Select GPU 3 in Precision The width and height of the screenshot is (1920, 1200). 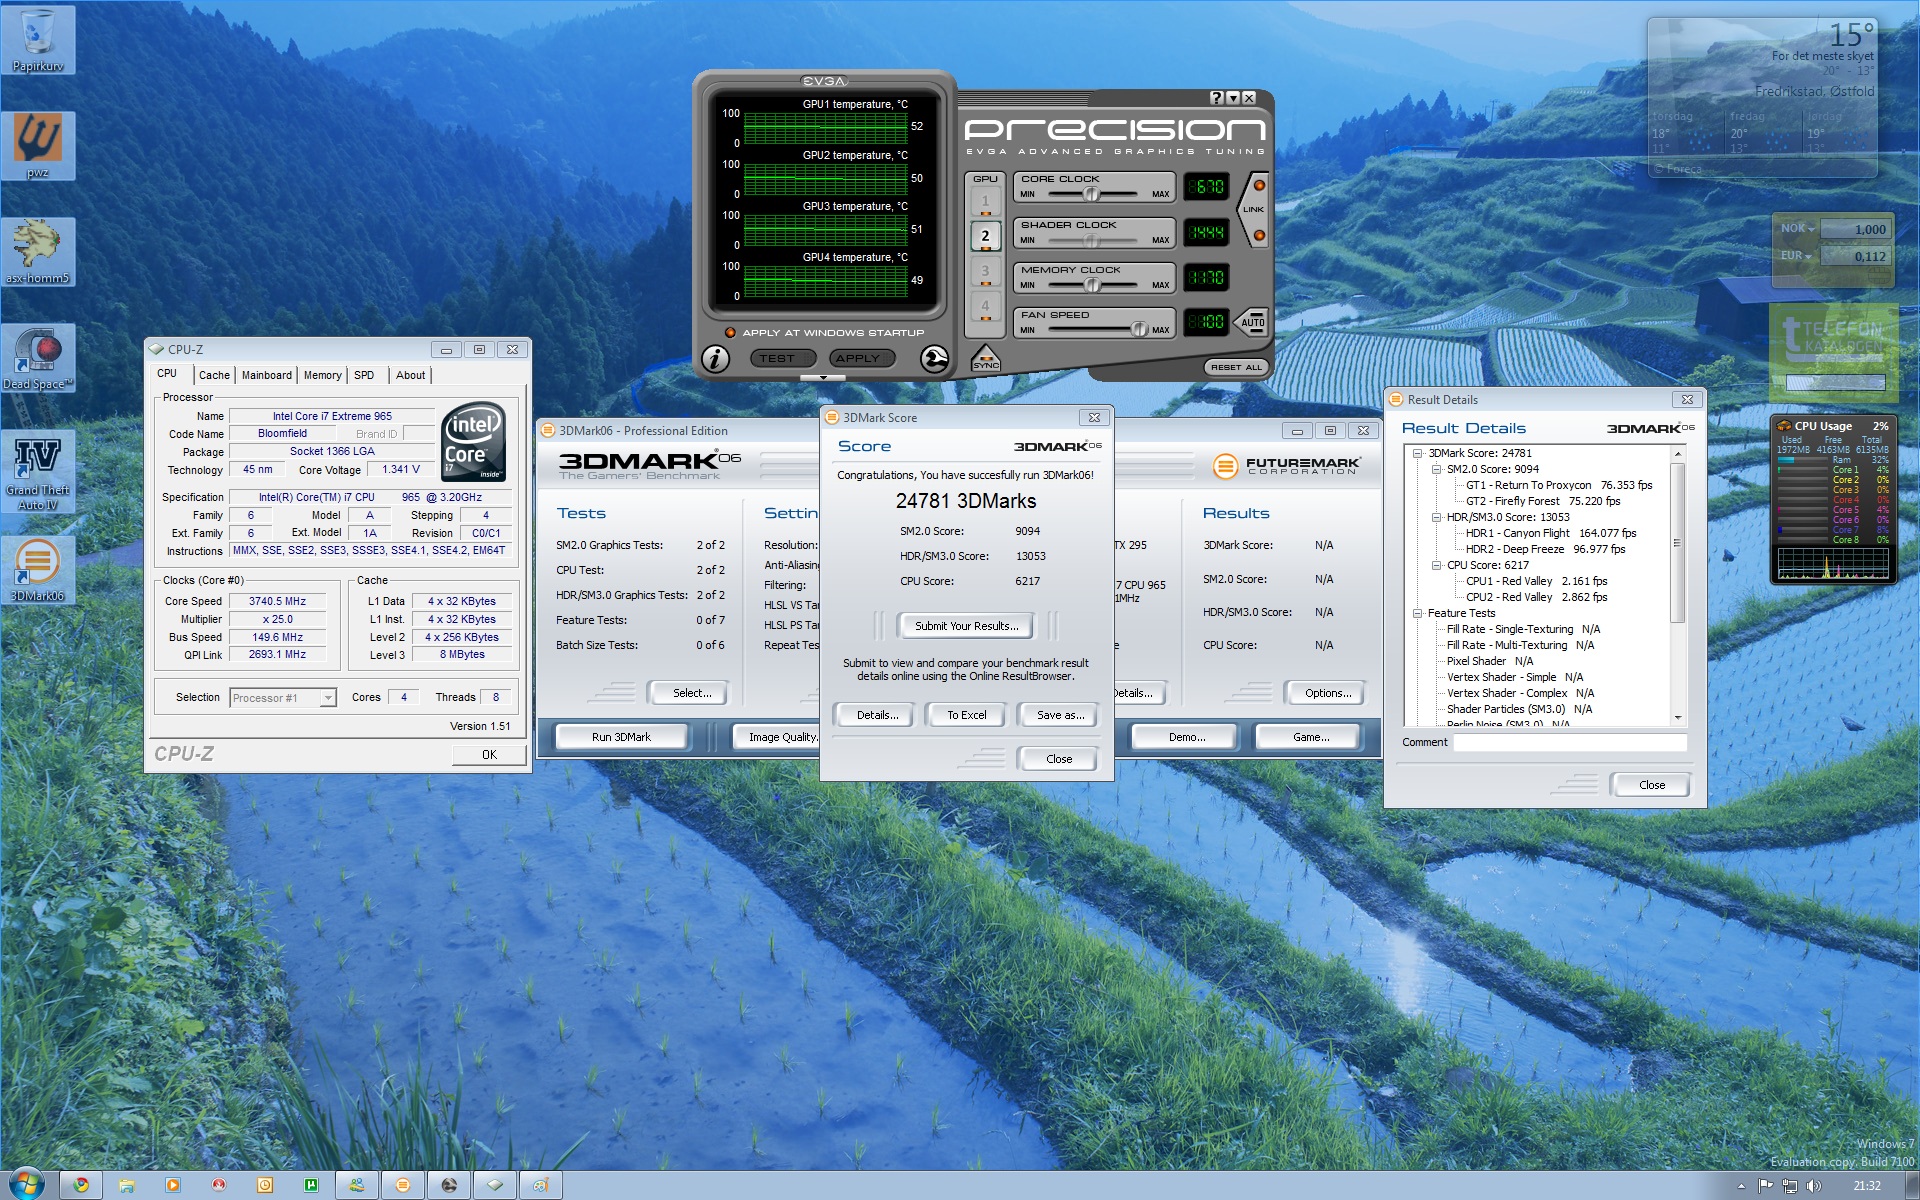[985, 272]
